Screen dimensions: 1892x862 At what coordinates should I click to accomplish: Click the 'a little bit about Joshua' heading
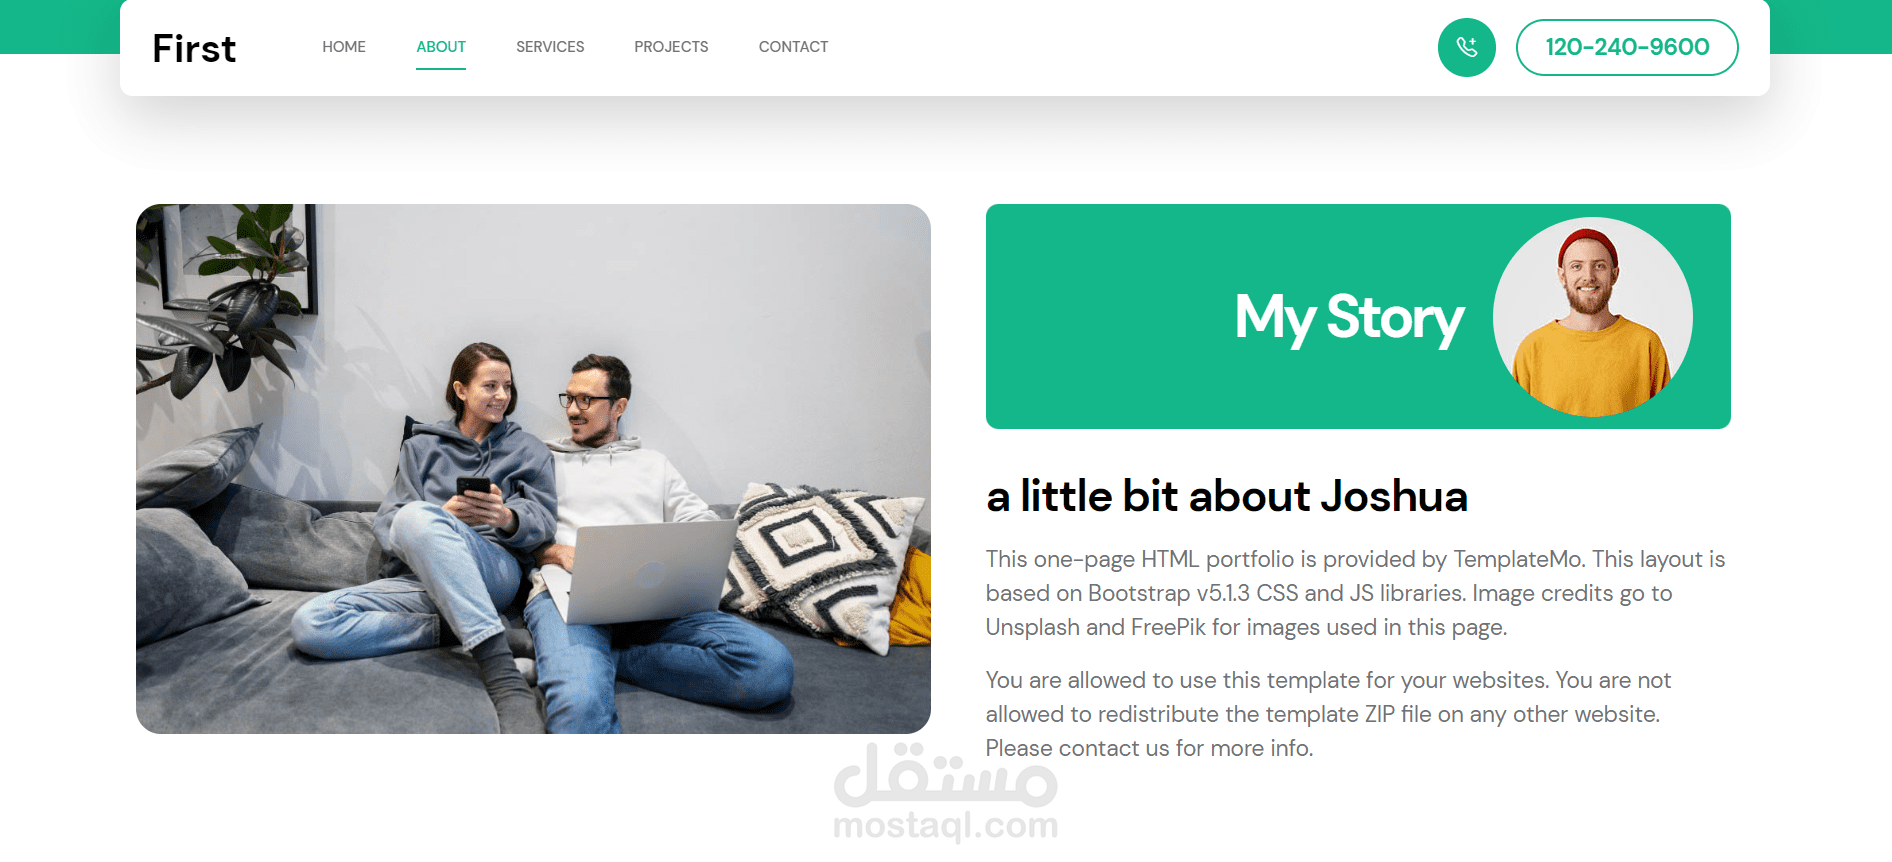pyautogui.click(x=1227, y=496)
